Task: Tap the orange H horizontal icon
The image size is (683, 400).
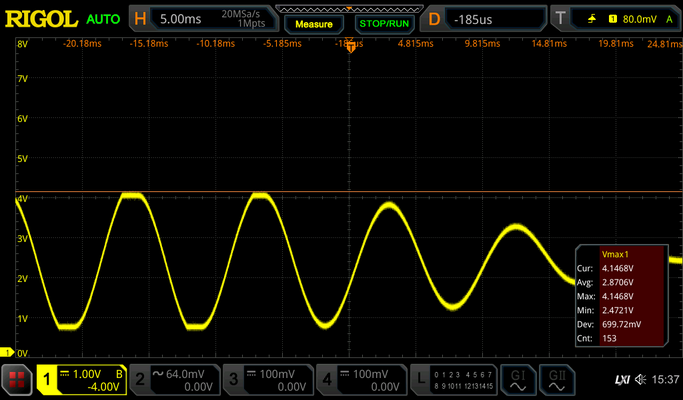Action: (x=140, y=19)
